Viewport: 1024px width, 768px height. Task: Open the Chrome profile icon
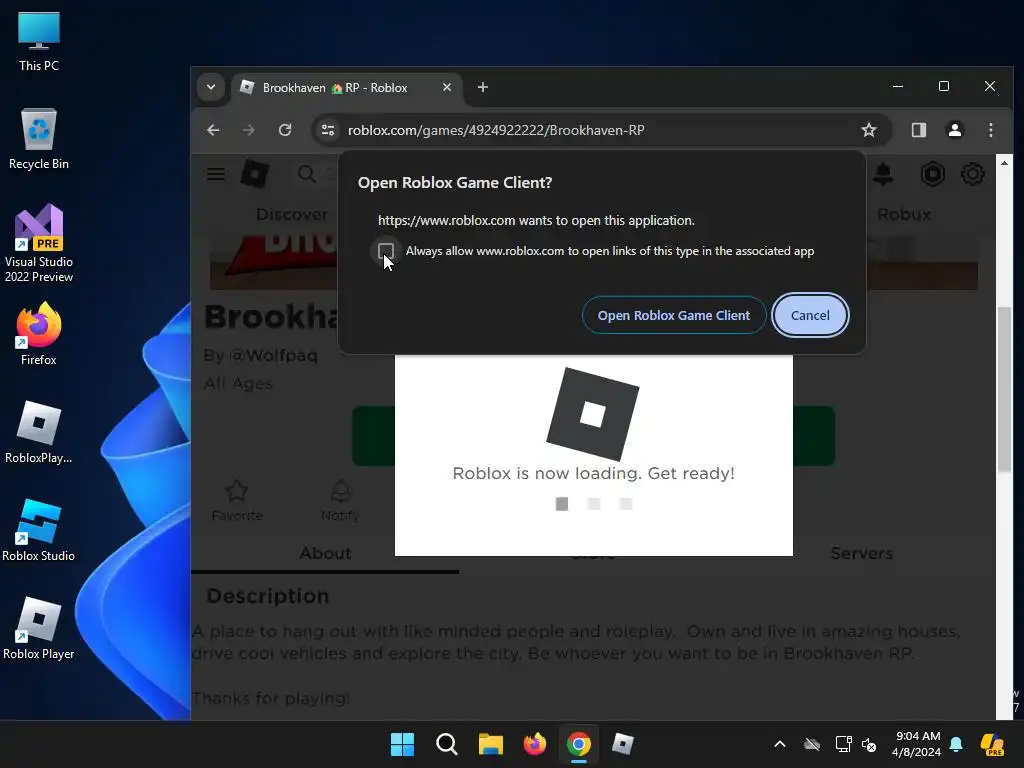coord(955,130)
